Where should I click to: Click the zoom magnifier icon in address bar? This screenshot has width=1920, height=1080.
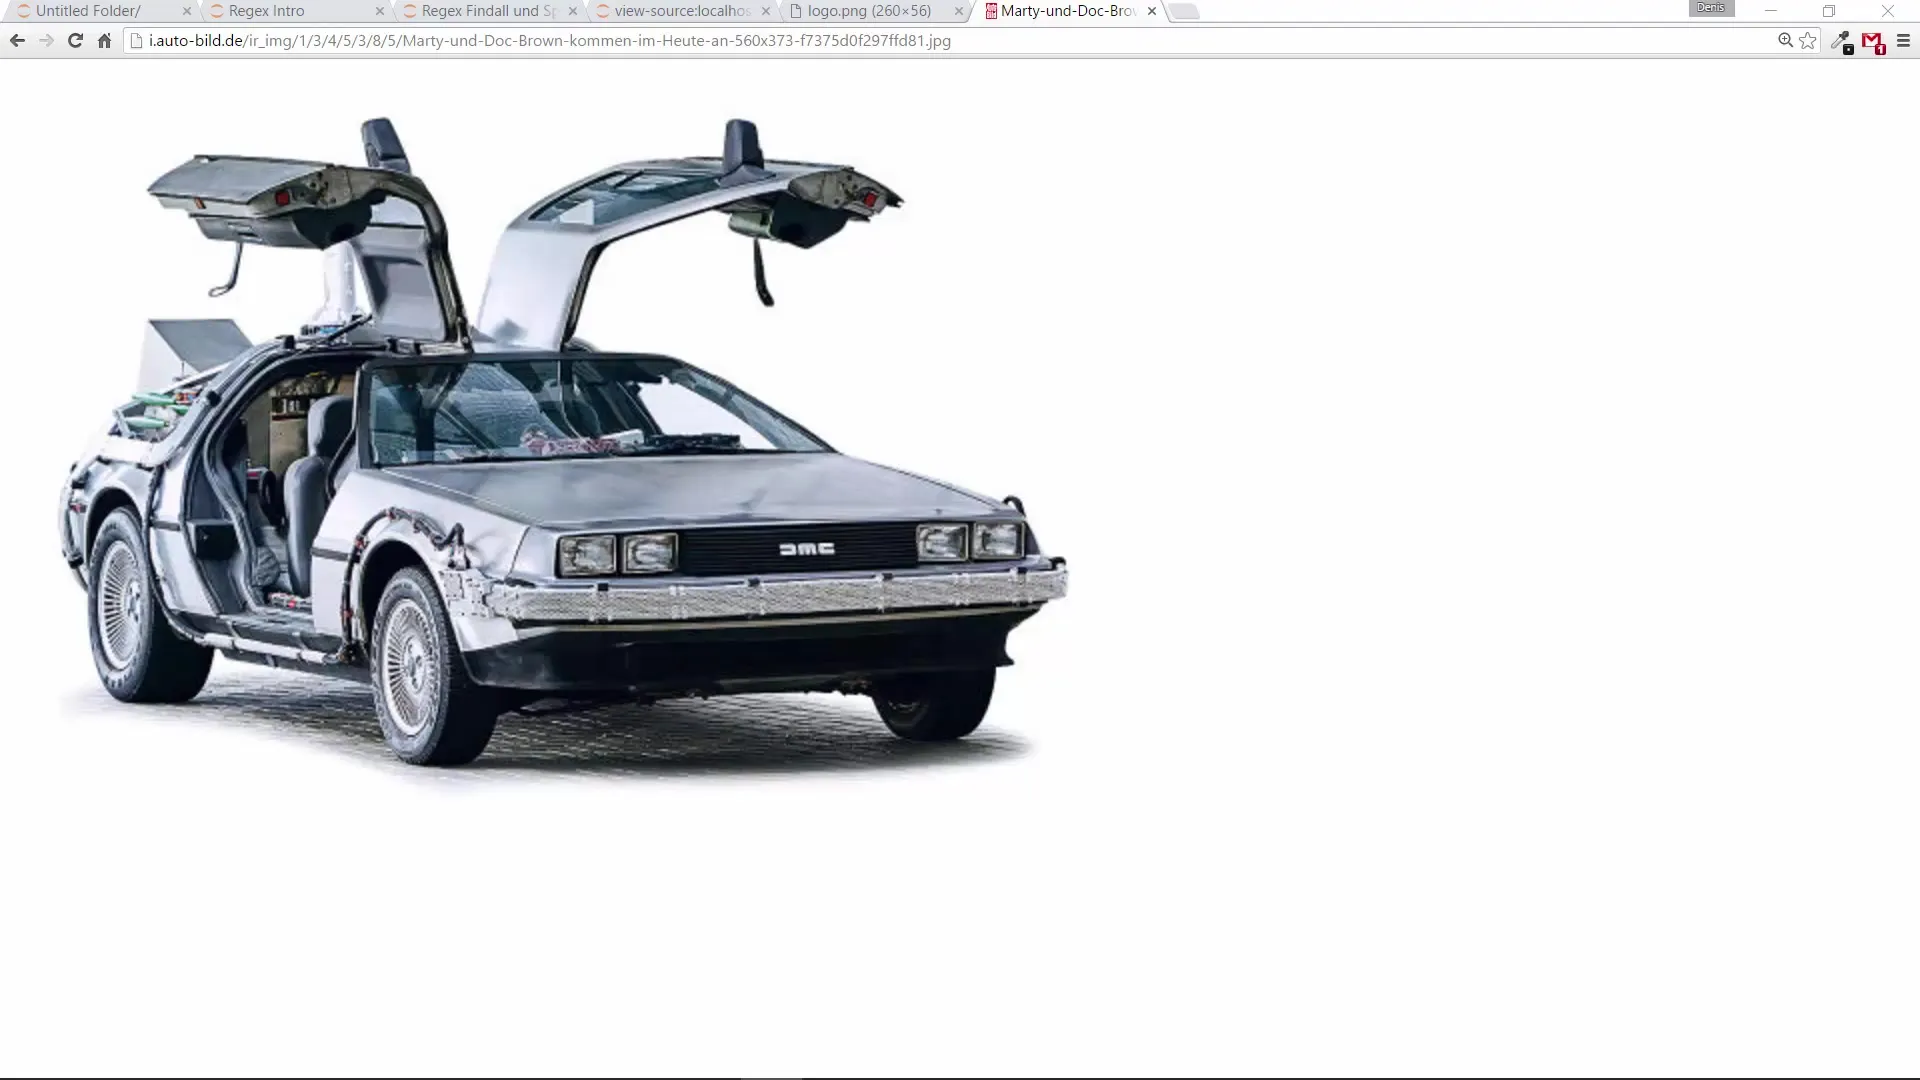pos(1785,41)
